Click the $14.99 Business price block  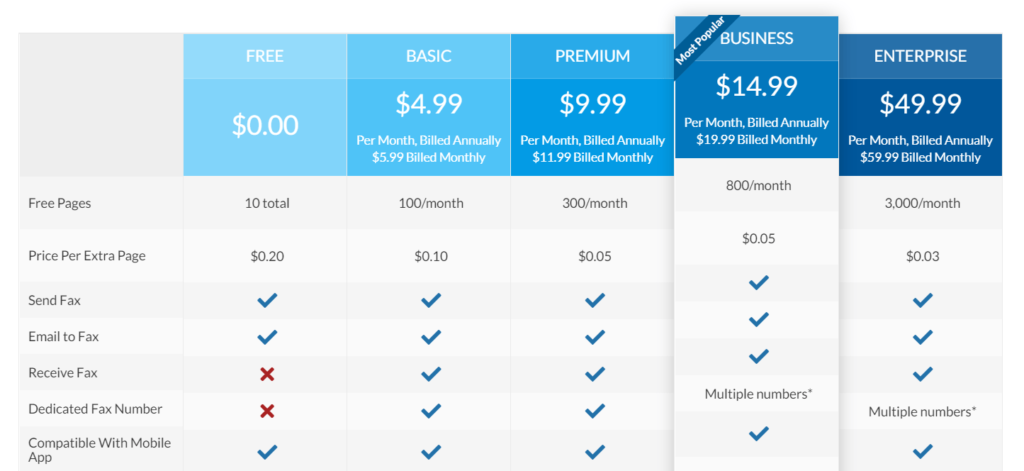coord(757,109)
